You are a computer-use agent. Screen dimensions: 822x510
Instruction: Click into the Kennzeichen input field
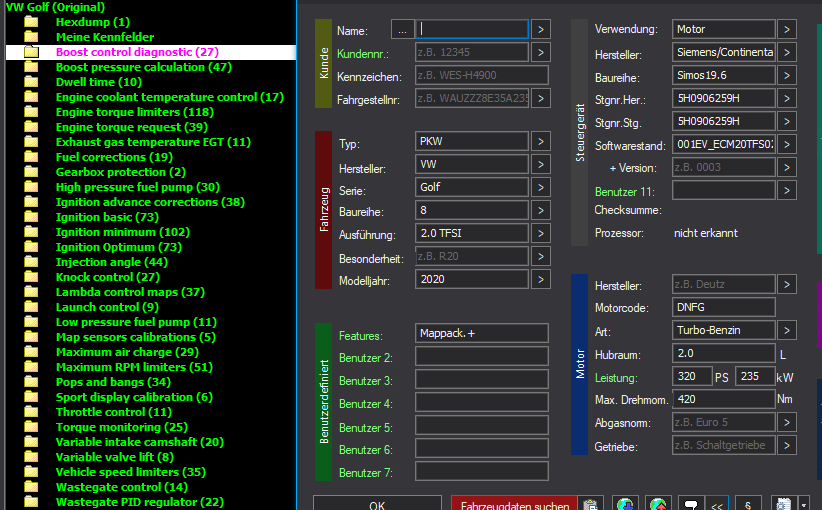(482, 75)
